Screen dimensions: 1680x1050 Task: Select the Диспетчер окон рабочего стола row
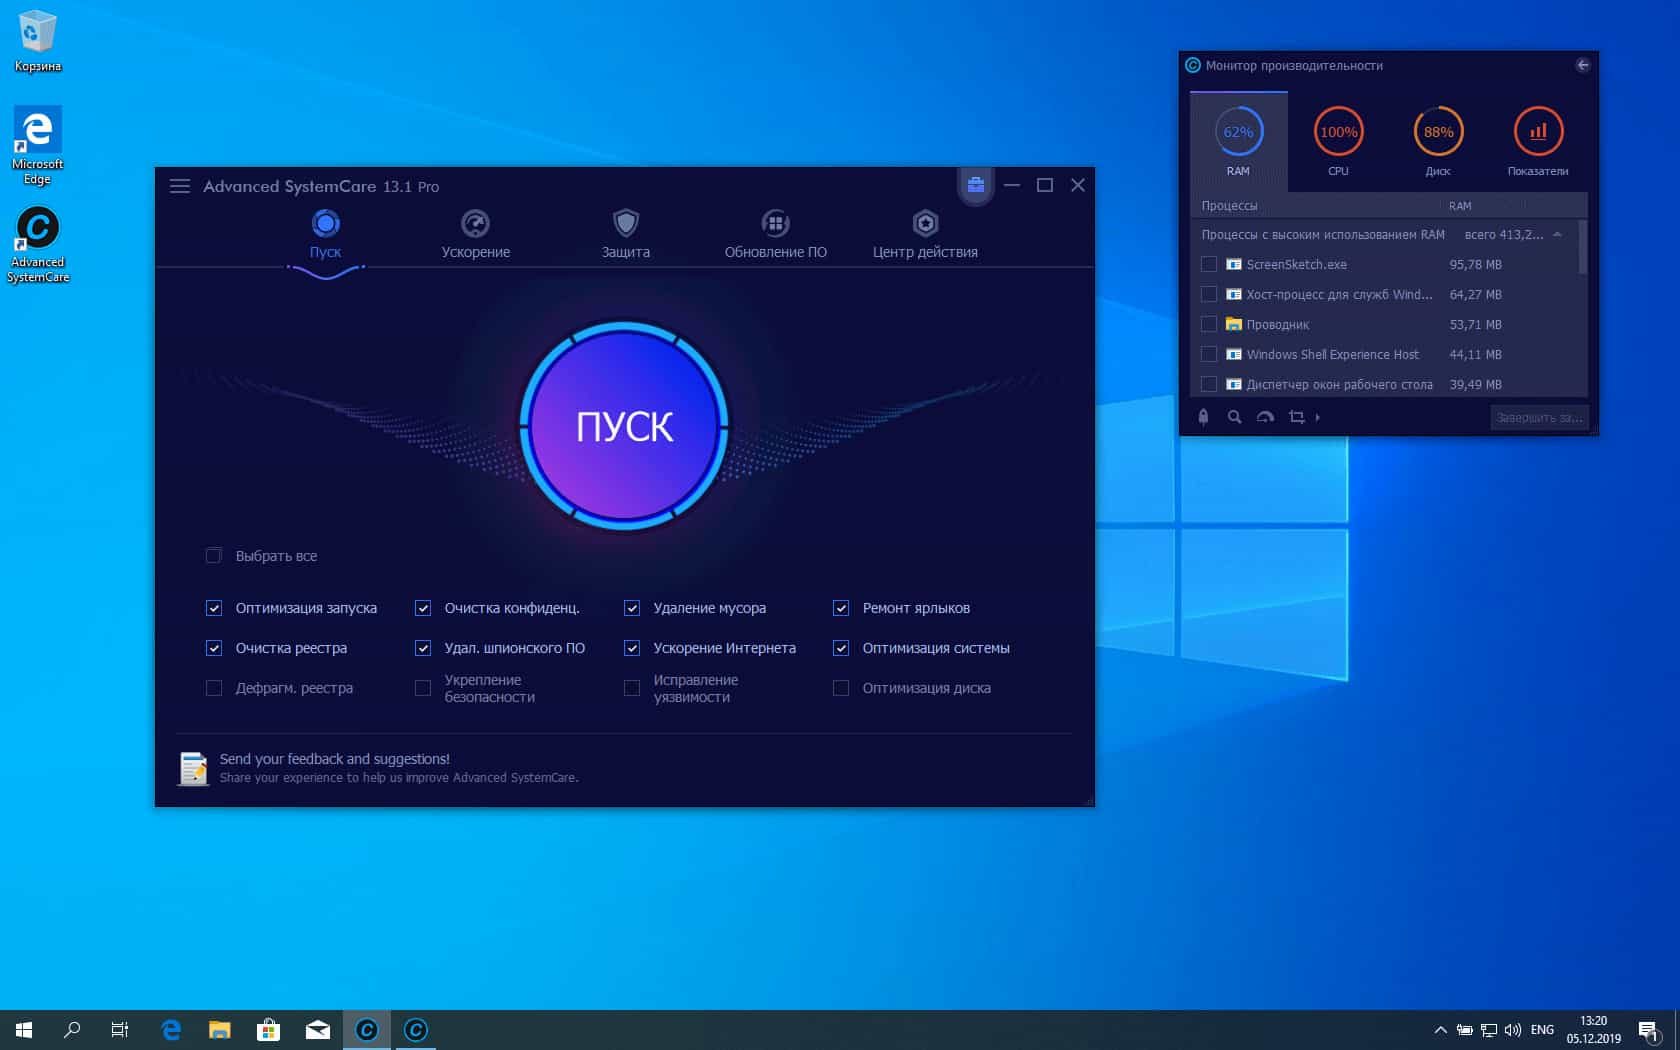point(1383,384)
